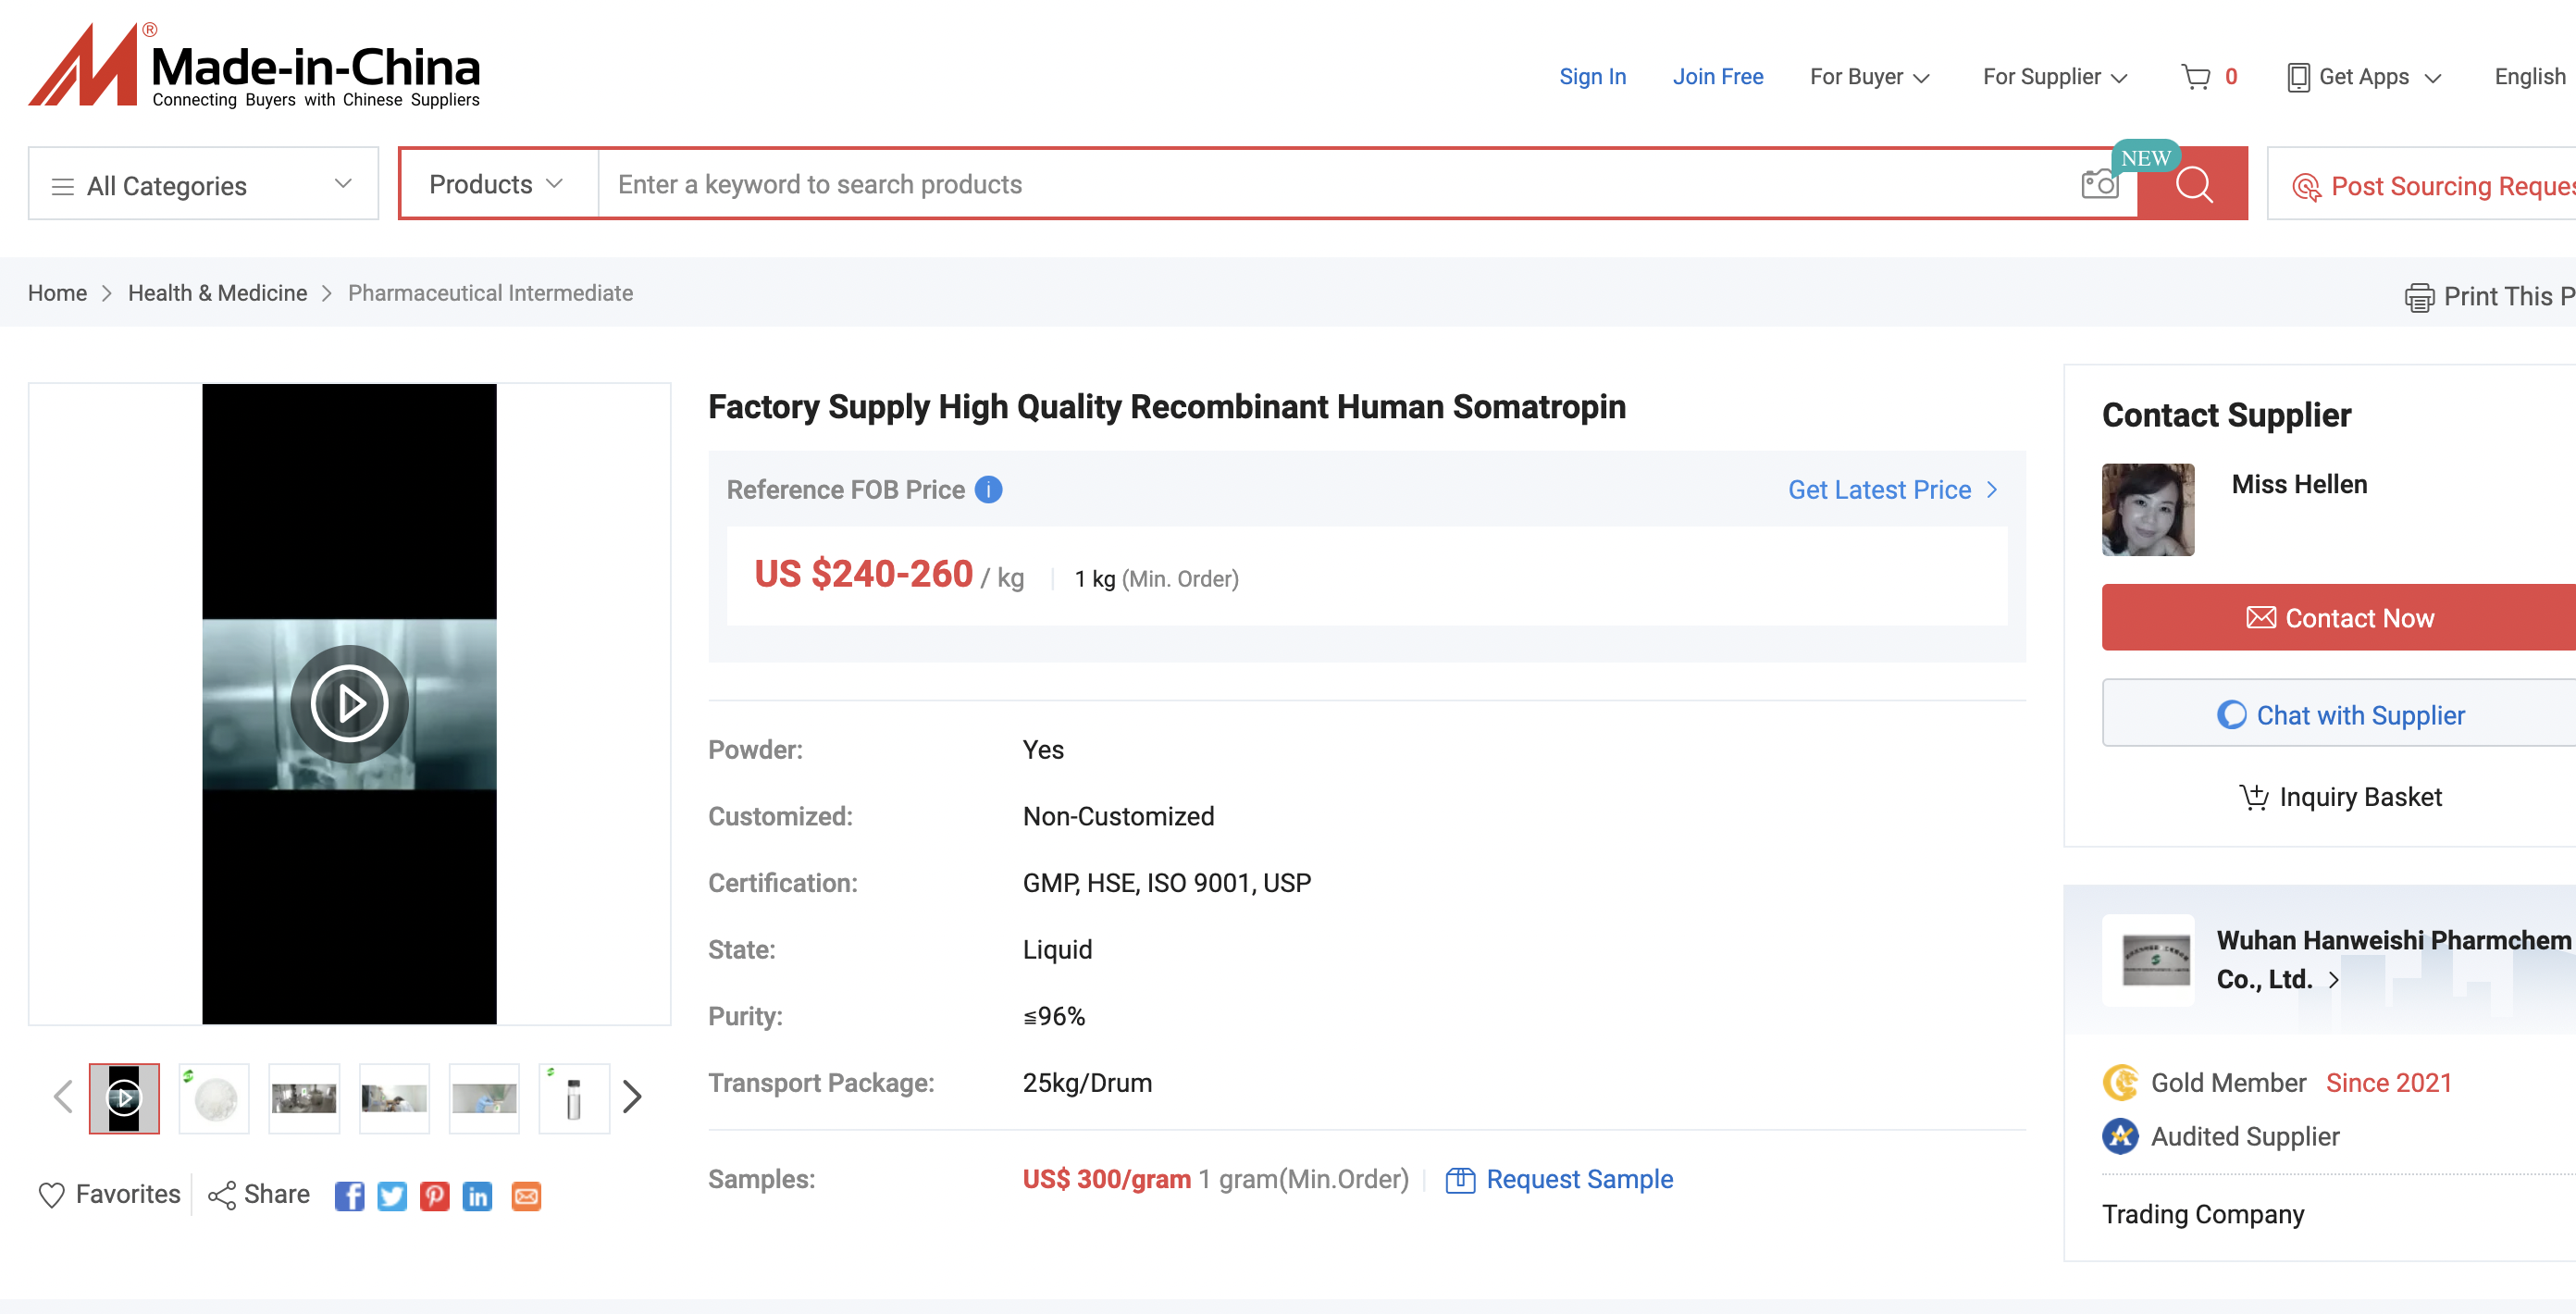Go to Health & Medicine breadcrumb
The image size is (2576, 1314).
click(217, 293)
